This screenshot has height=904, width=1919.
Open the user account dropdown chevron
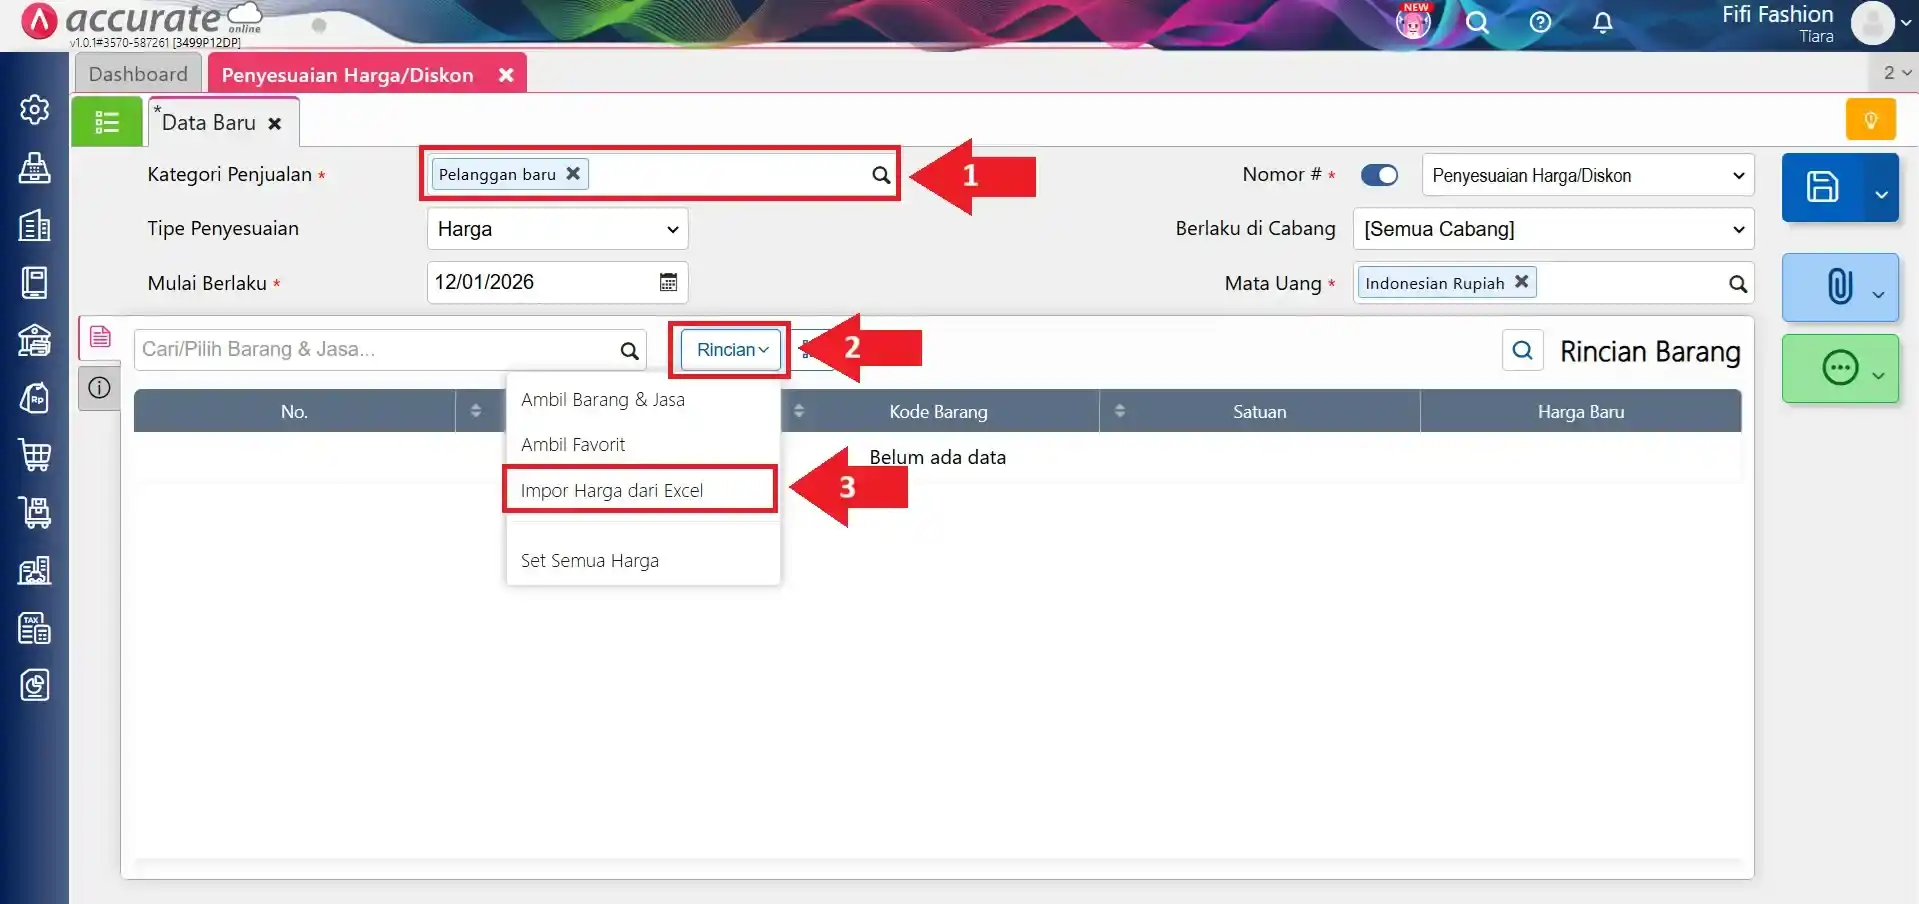pos(1906,22)
